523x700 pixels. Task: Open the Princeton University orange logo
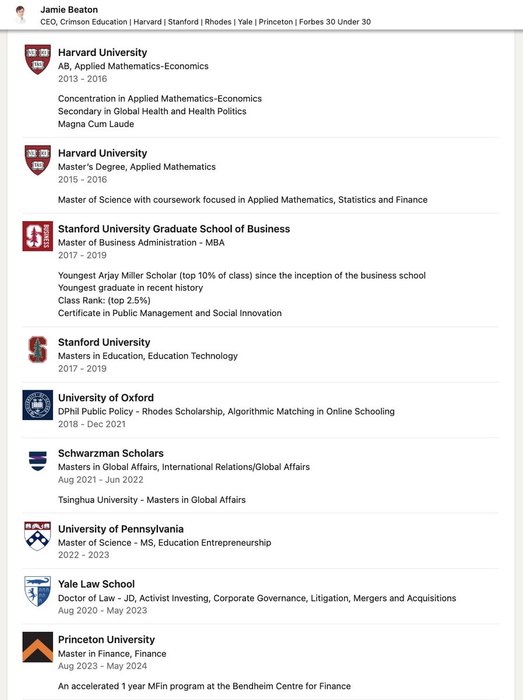tap(37, 647)
